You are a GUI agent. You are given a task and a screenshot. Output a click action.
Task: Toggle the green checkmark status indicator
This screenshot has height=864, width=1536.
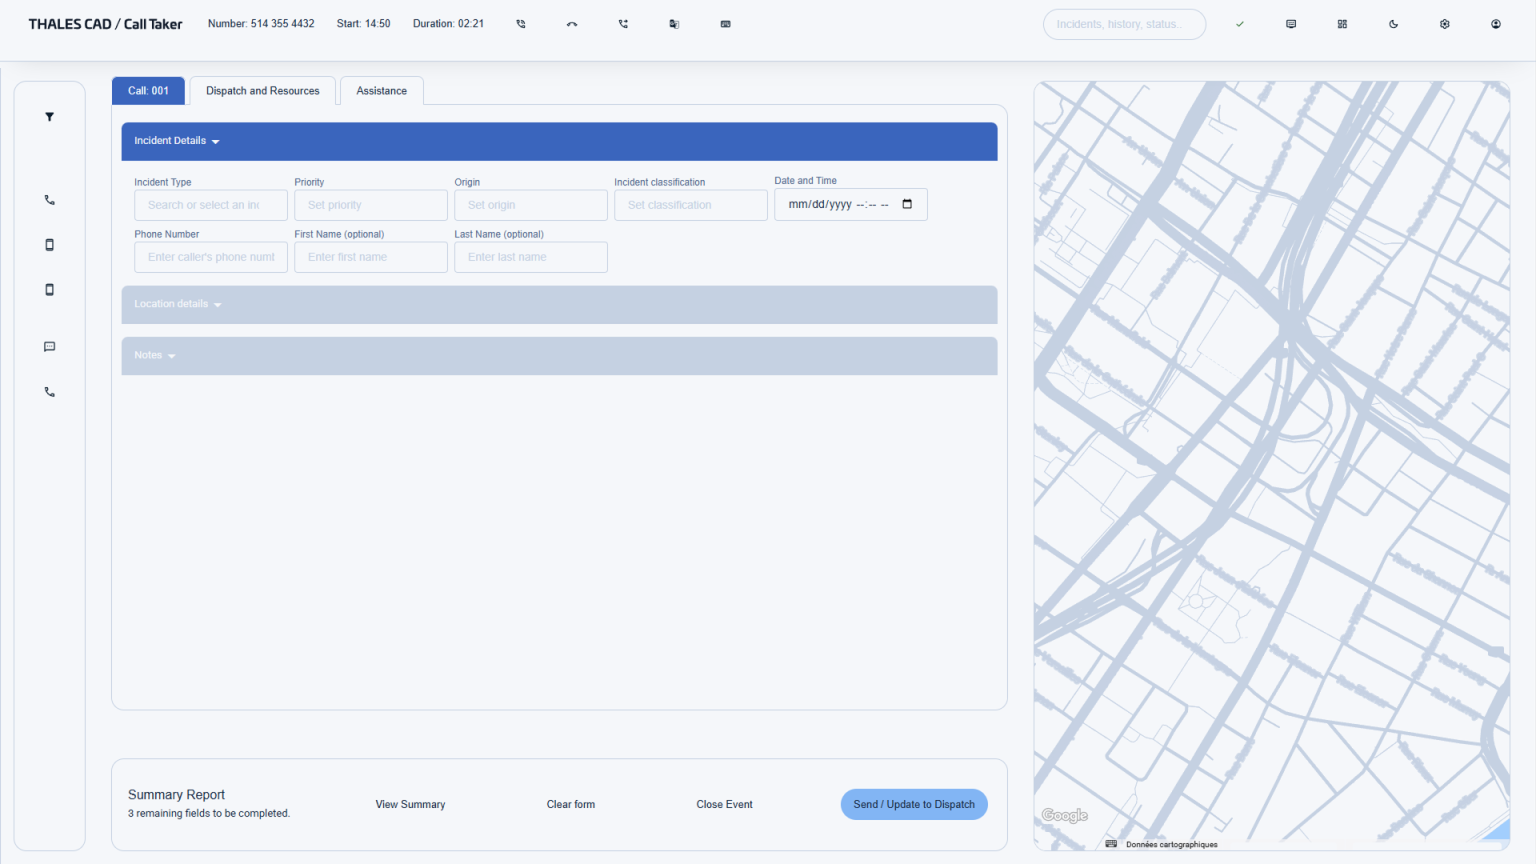pyautogui.click(x=1239, y=24)
